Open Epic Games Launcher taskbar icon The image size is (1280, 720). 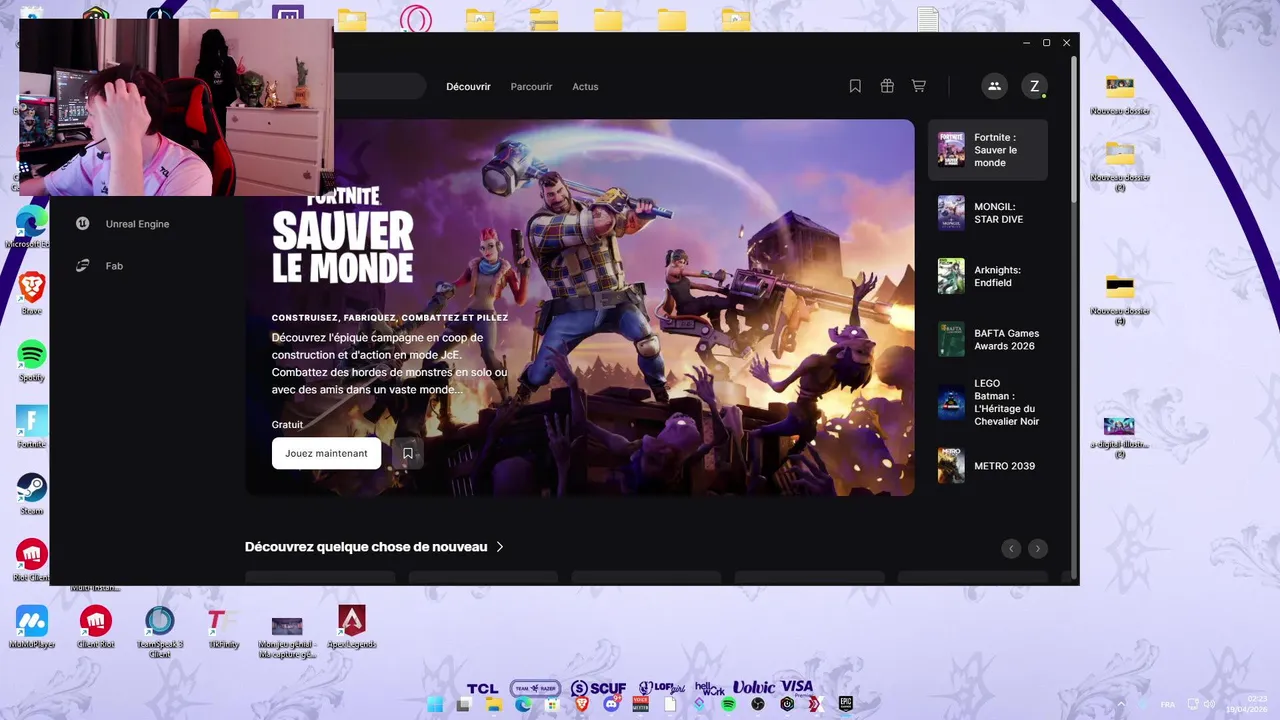coord(845,704)
